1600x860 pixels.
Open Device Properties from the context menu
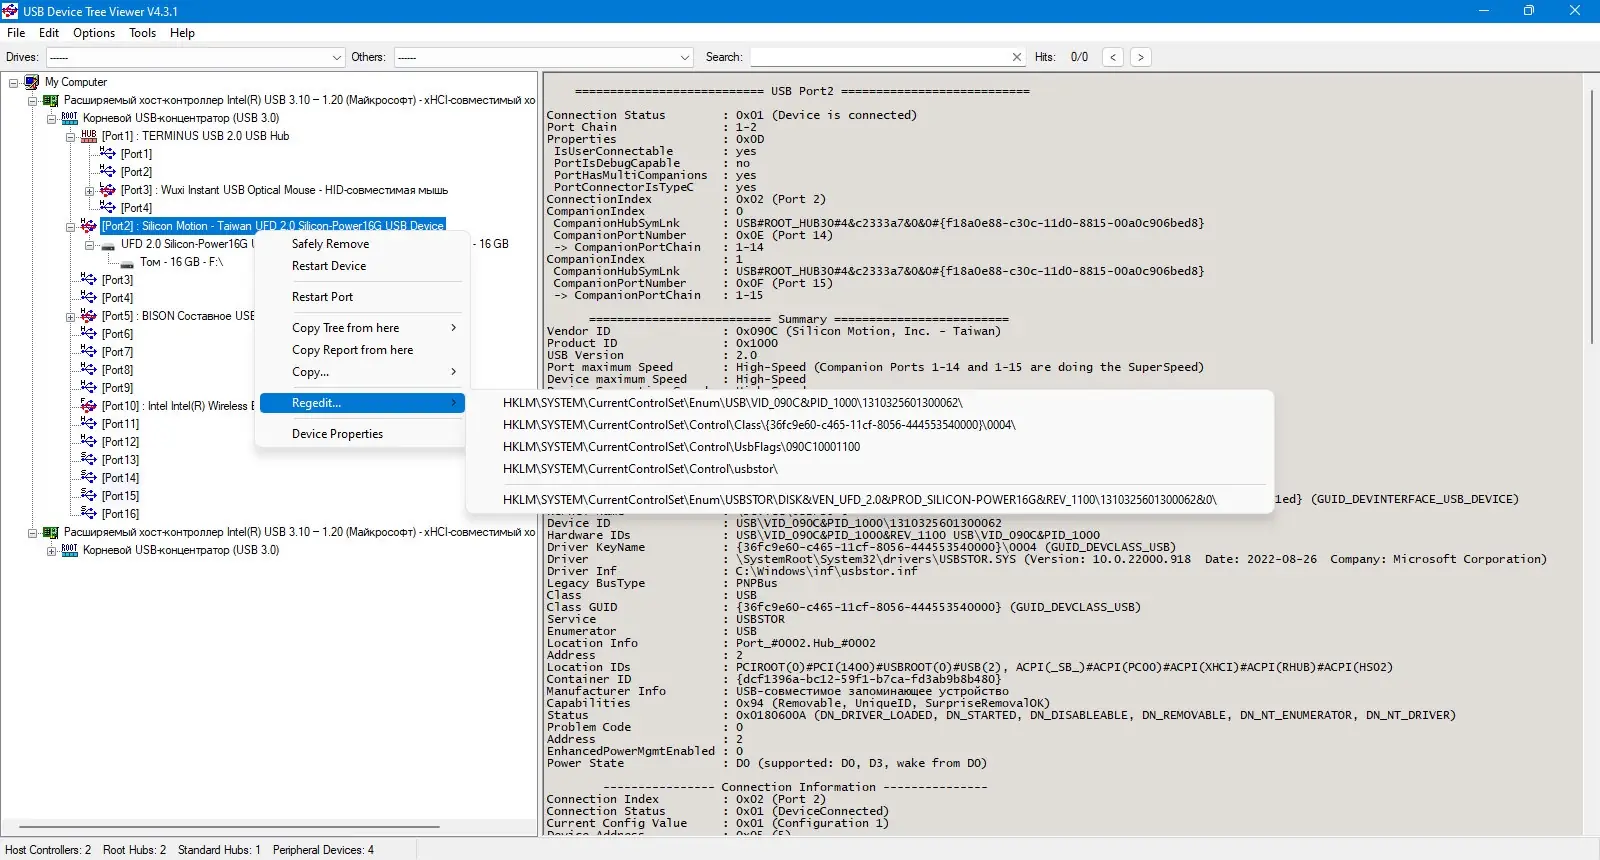click(x=362, y=434)
